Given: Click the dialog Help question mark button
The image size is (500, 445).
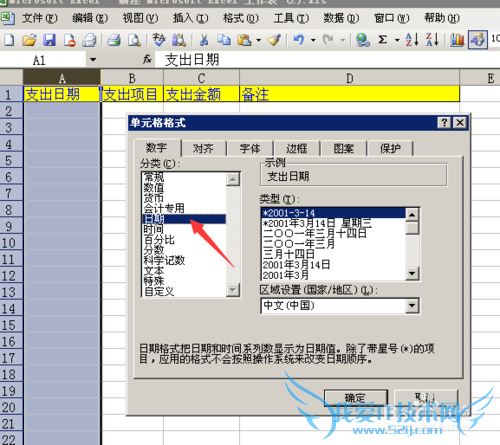Looking at the screenshot, I should tap(444, 123).
